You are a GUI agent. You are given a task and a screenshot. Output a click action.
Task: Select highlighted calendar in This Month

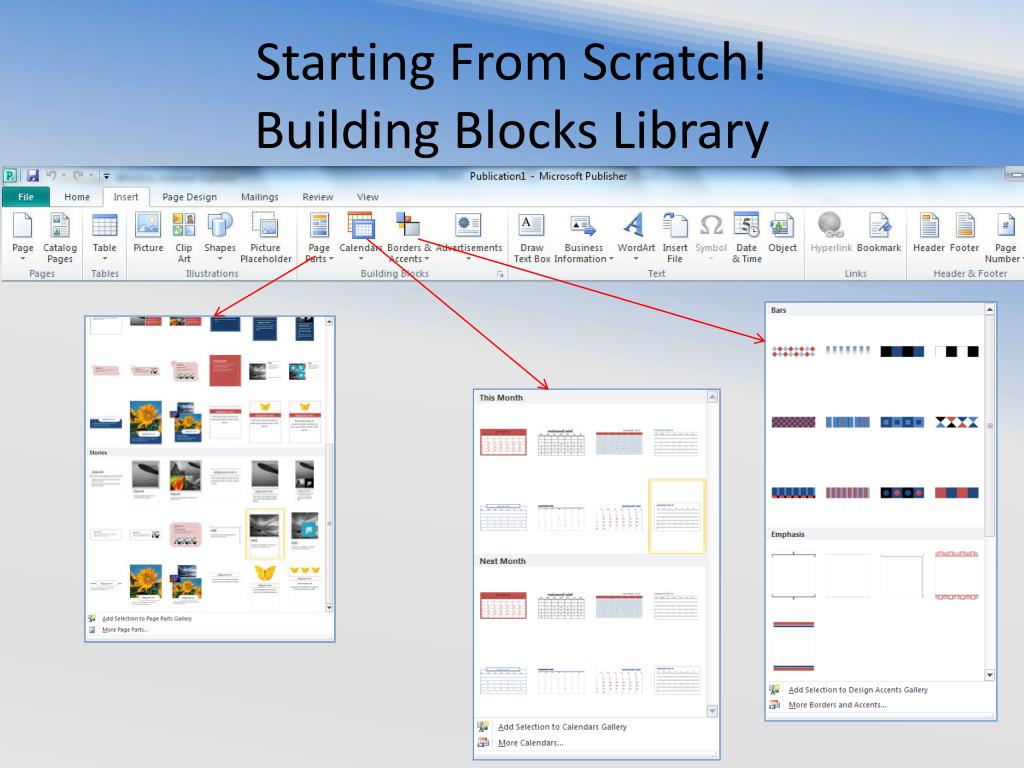pyautogui.click(x=677, y=516)
